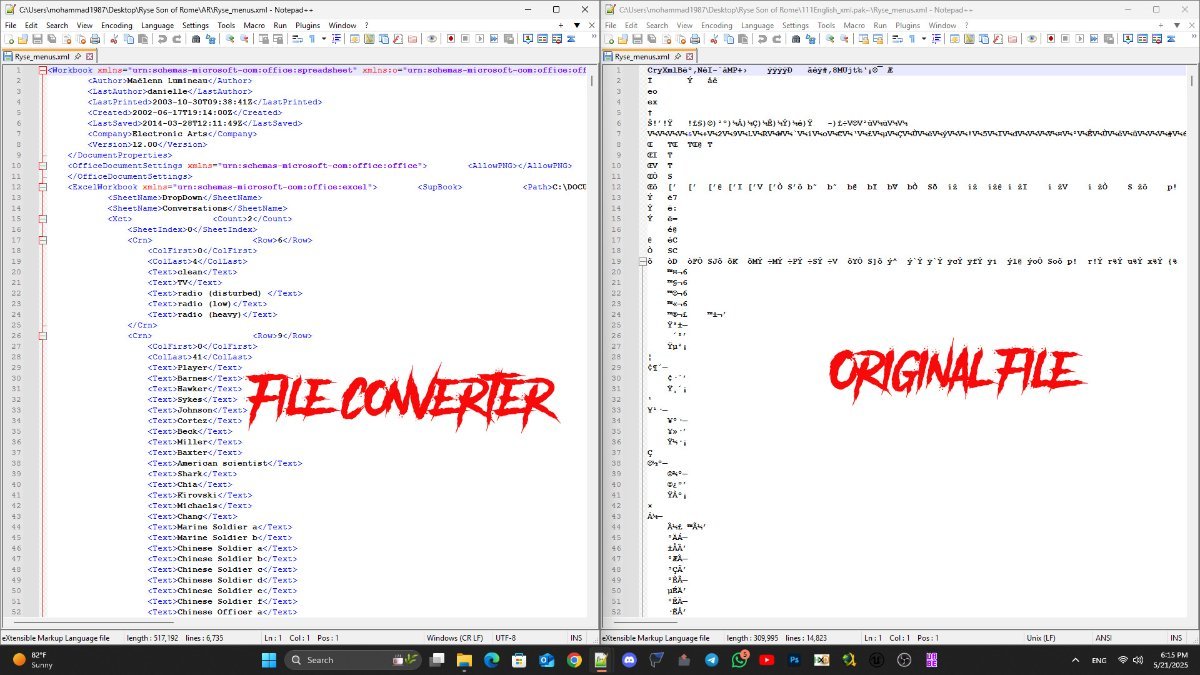1200x675 pixels.
Task: Click the vertical scrollbar of the left Notepad++ window
Action: point(593,340)
